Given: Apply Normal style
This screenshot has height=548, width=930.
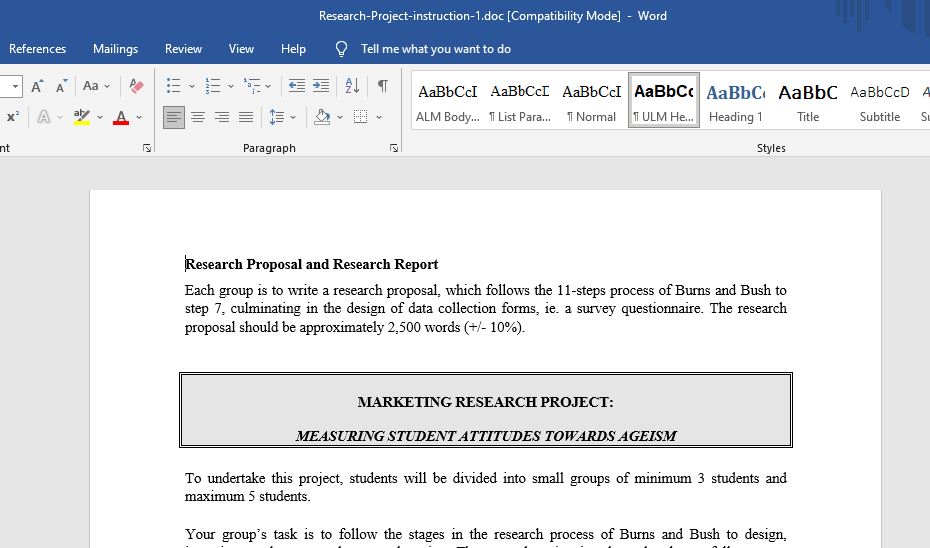Looking at the screenshot, I should 592,100.
